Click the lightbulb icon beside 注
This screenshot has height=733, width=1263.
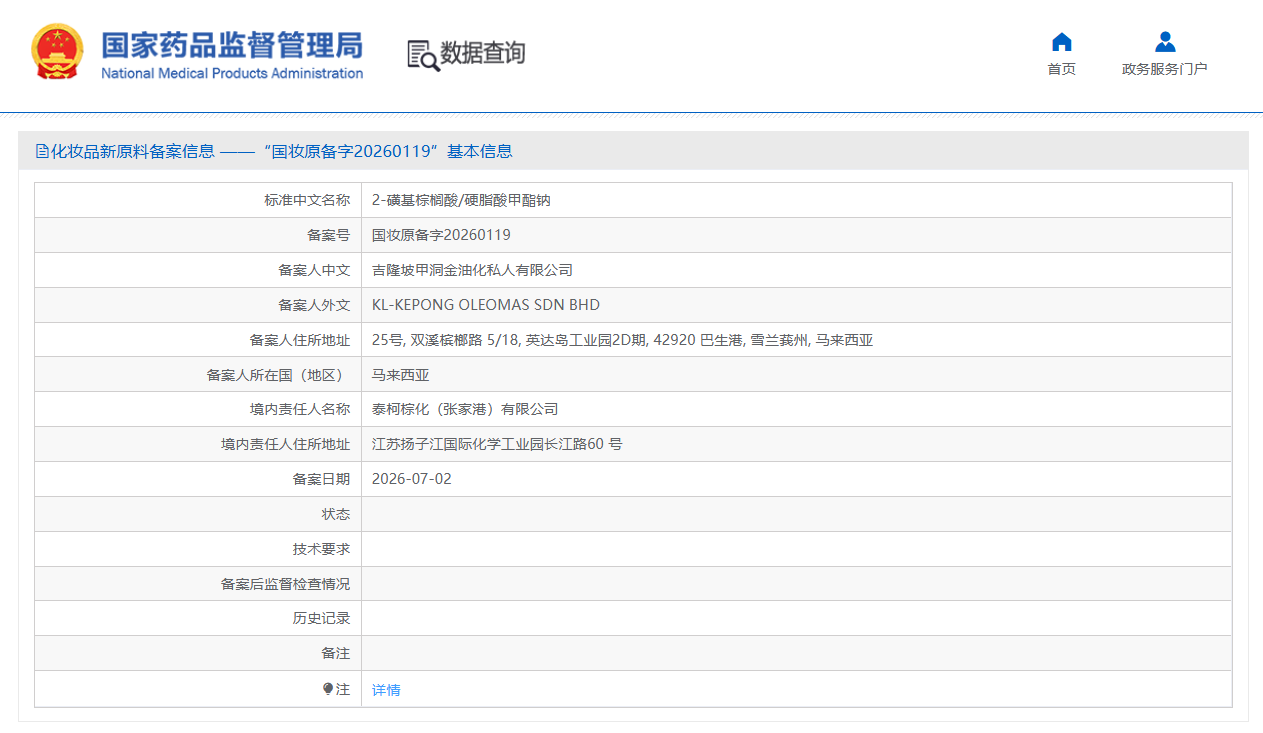(328, 689)
